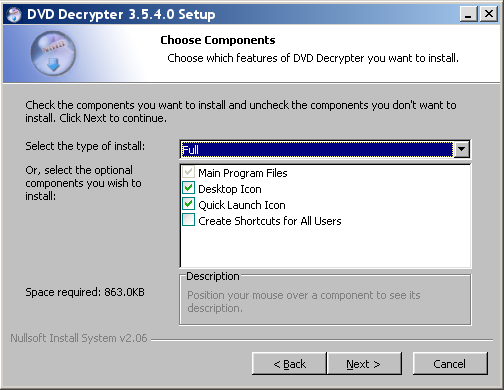Click the DVD Decrypter Setup title bar

[x=333, y=14]
